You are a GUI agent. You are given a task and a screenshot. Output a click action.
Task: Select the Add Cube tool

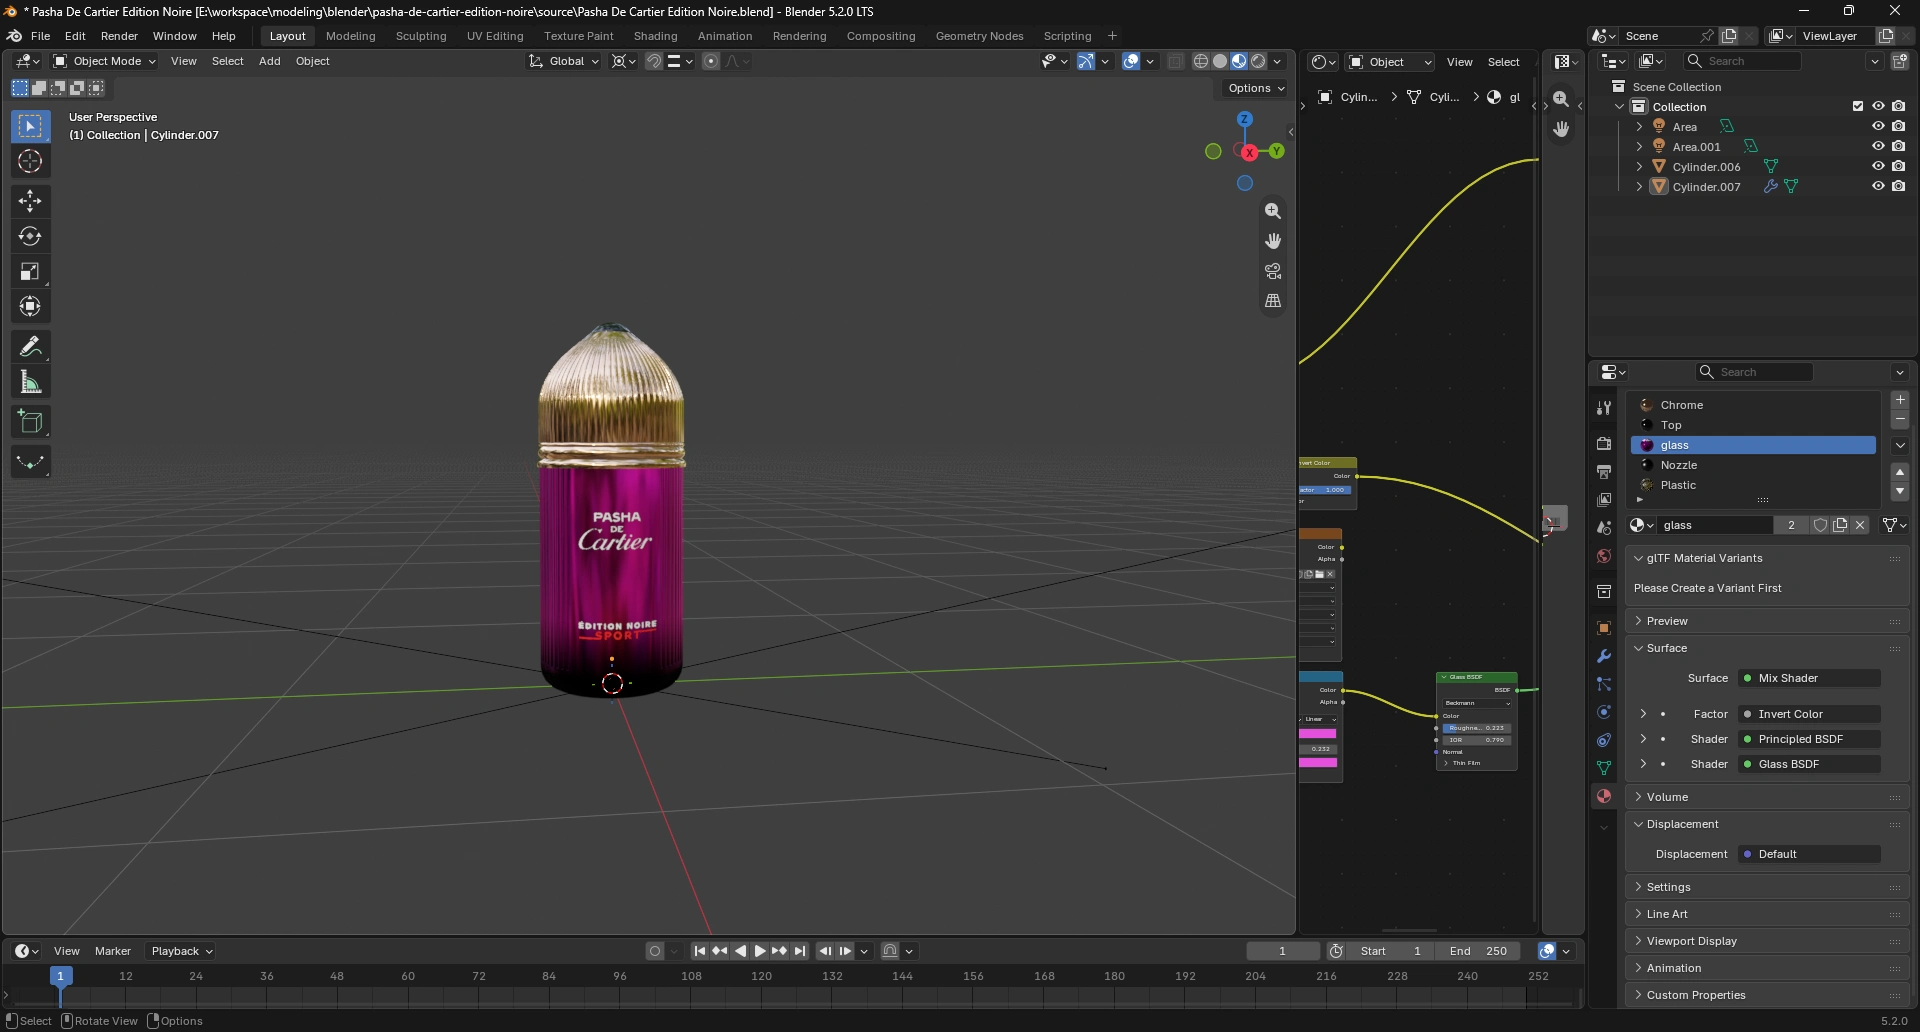click(x=30, y=421)
